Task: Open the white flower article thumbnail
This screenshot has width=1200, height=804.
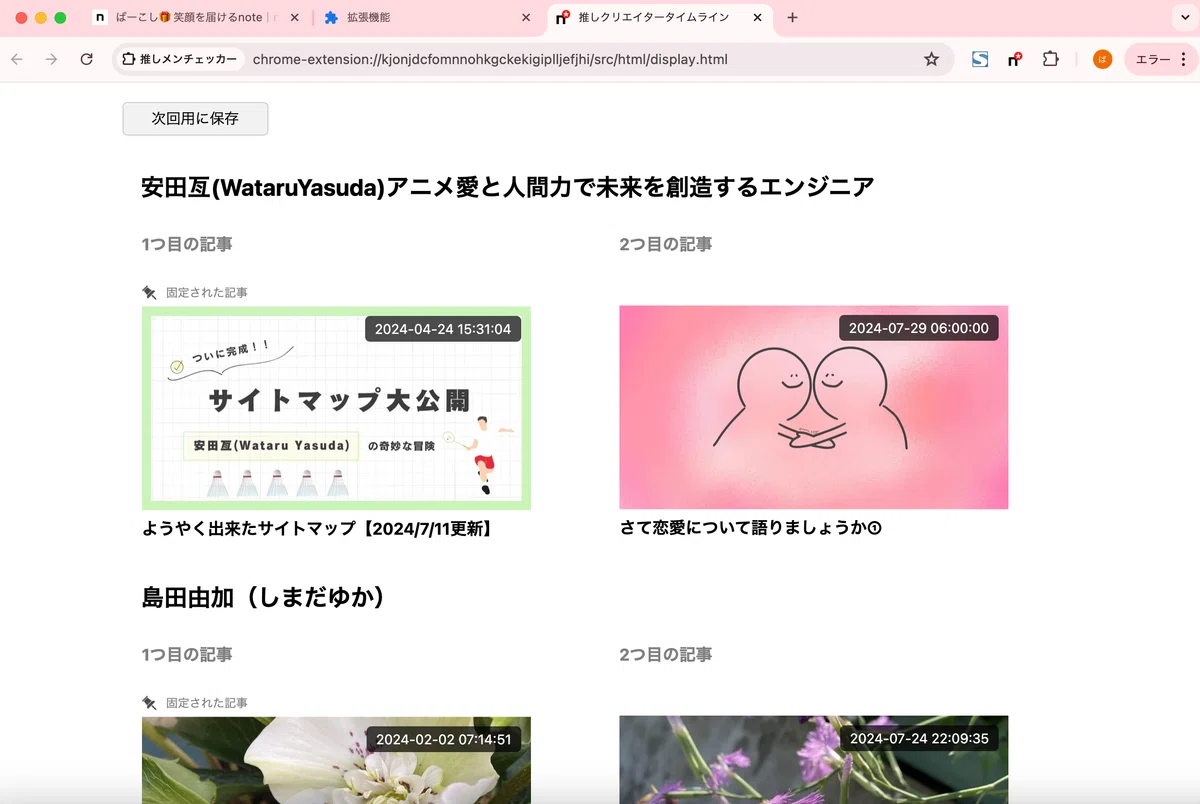Action: click(x=336, y=760)
